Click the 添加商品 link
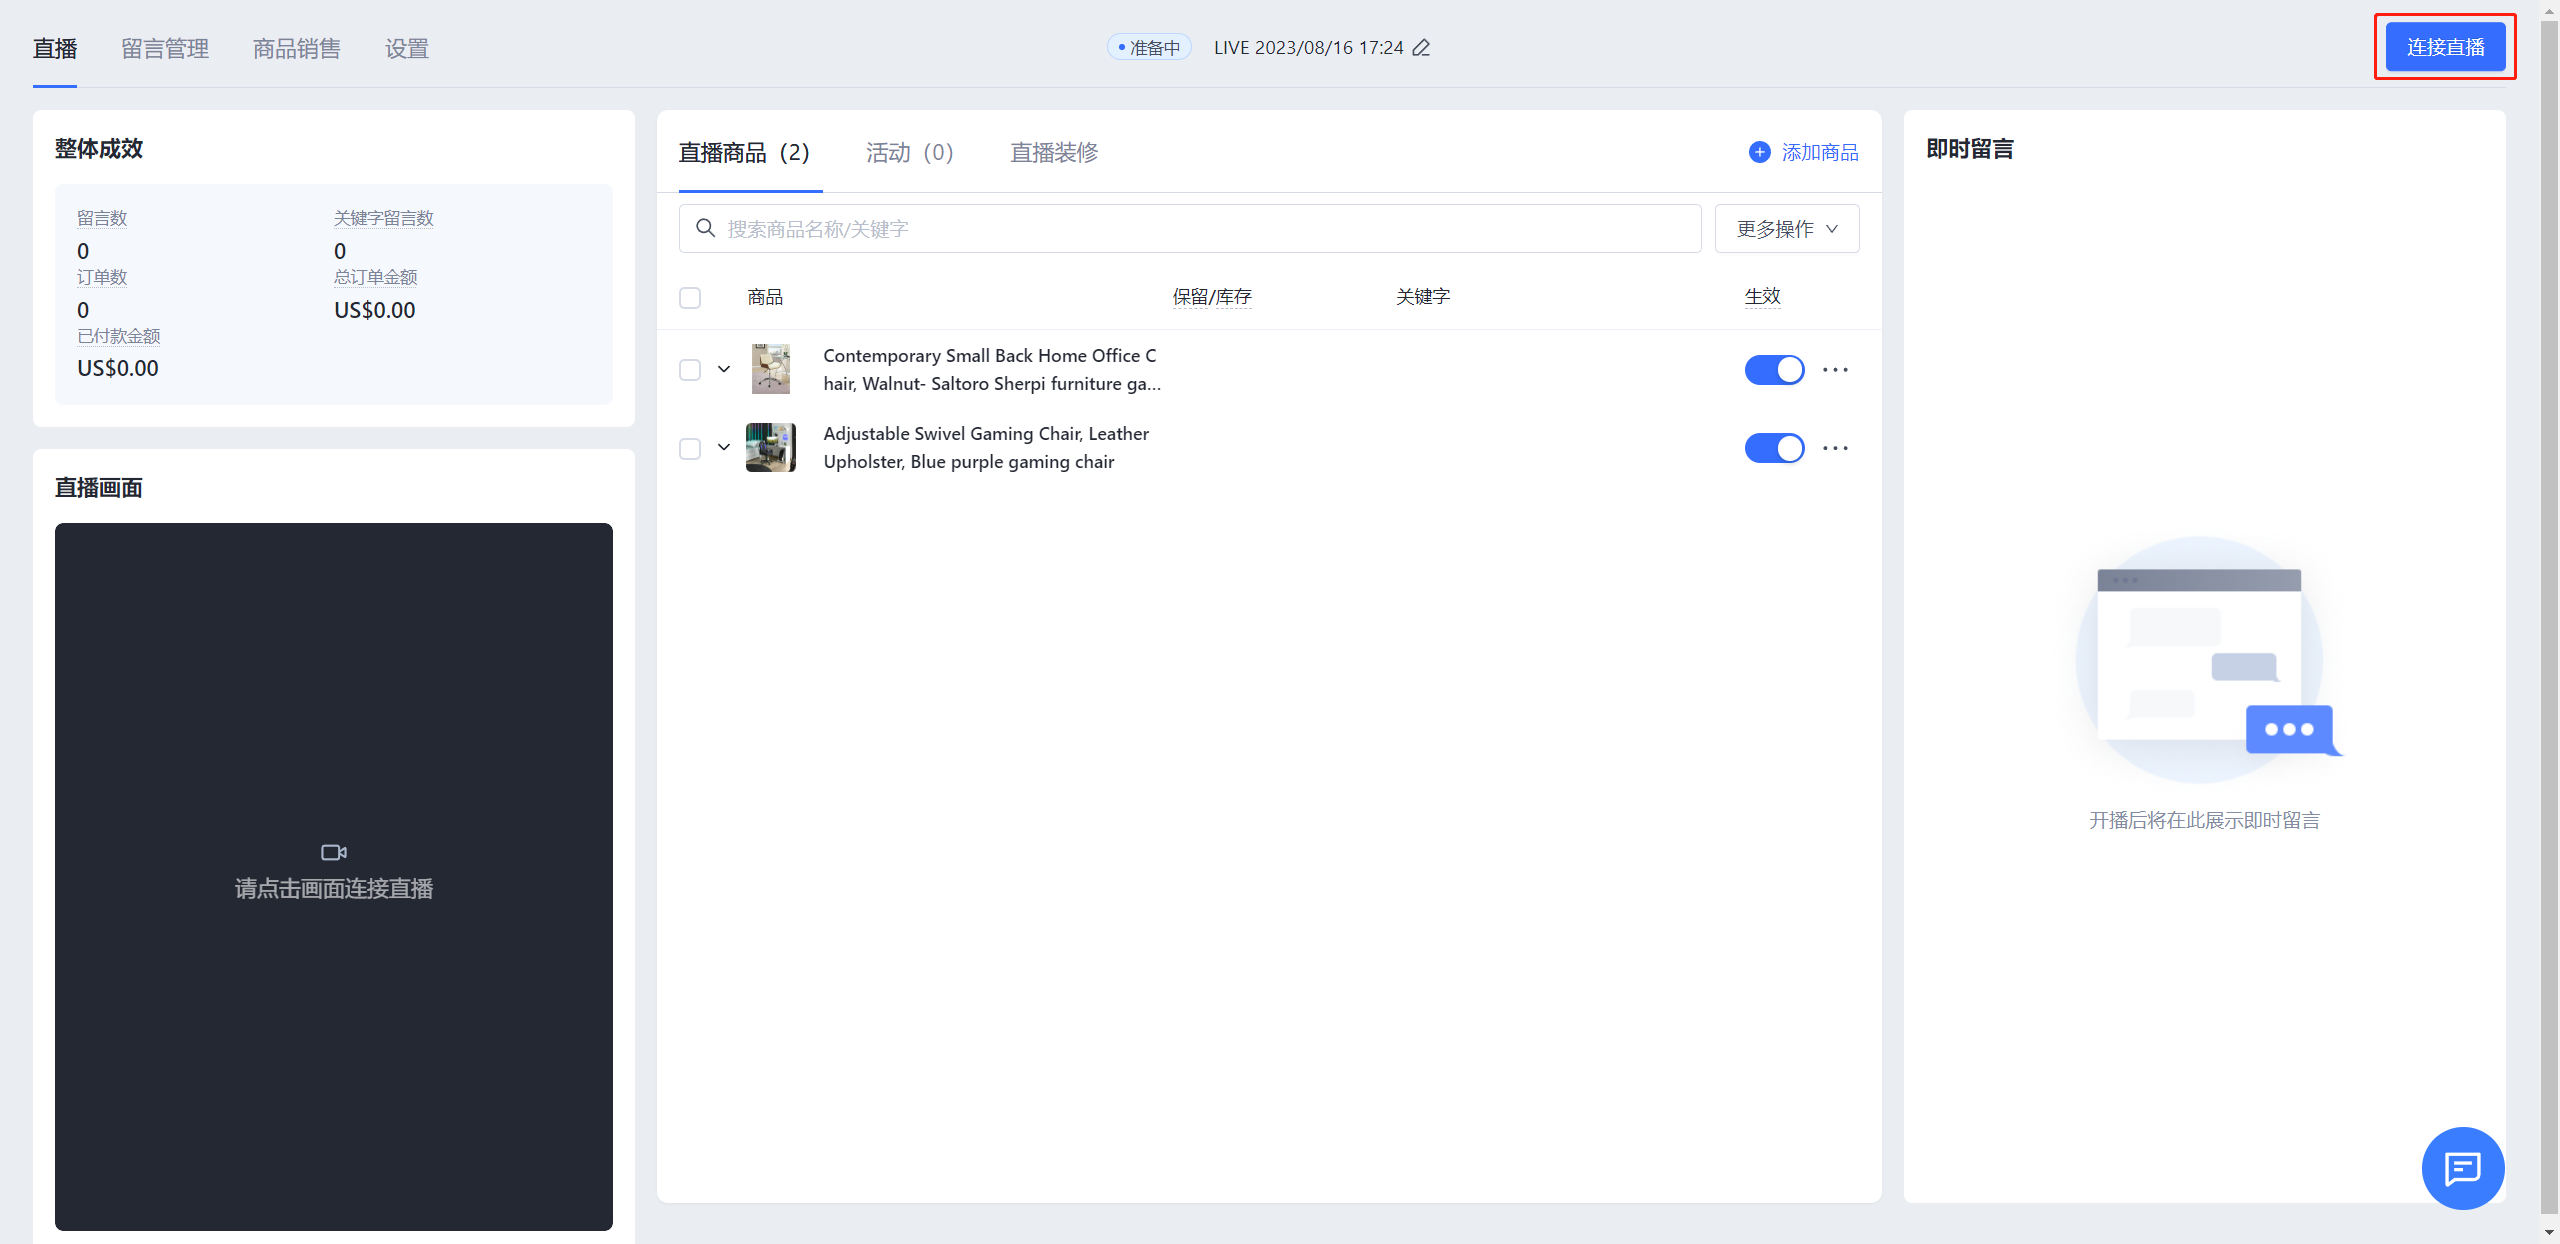 pos(1820,152)
